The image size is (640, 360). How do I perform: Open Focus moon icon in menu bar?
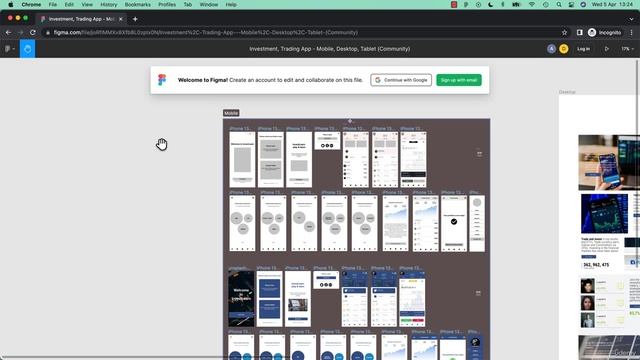tap(491, 4)
